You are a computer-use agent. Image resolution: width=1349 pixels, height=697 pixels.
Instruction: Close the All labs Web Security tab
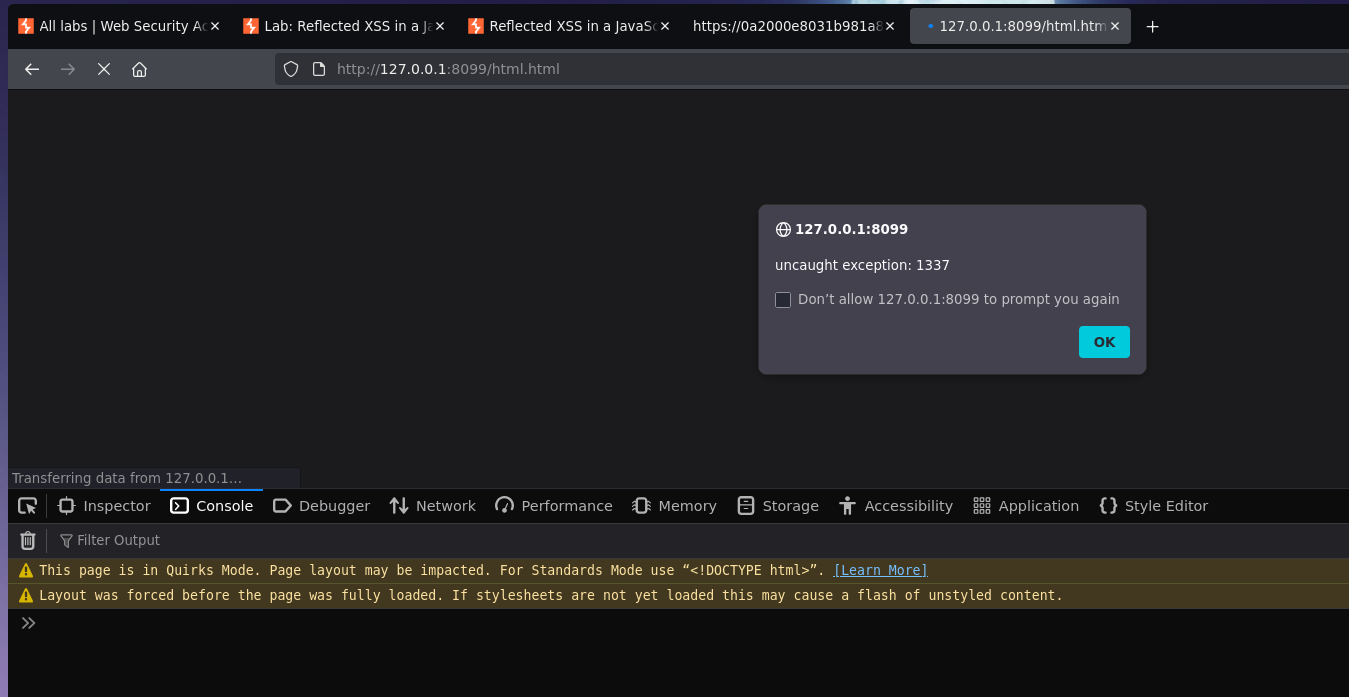click(x=214, y=26)
